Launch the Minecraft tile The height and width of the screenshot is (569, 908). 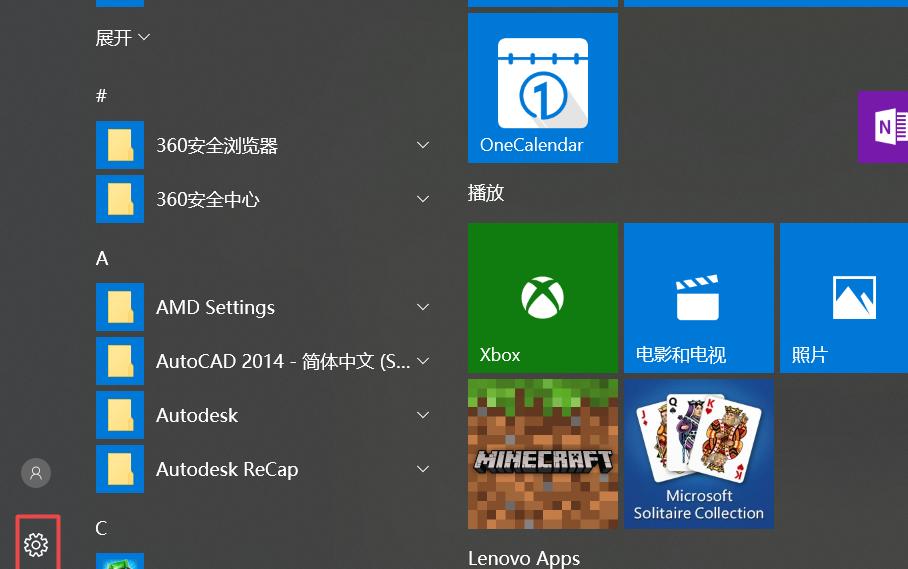pyautogui.click(x=543, y=454)
